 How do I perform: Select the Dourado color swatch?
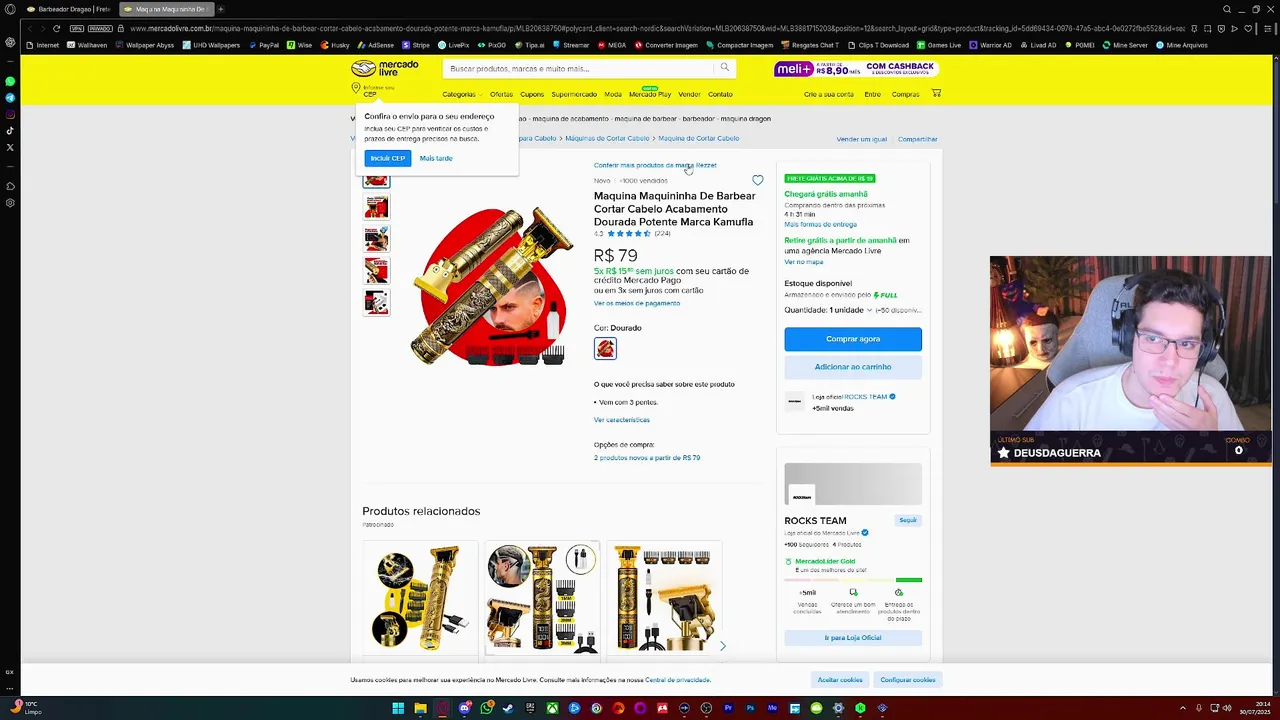point(605,349)
